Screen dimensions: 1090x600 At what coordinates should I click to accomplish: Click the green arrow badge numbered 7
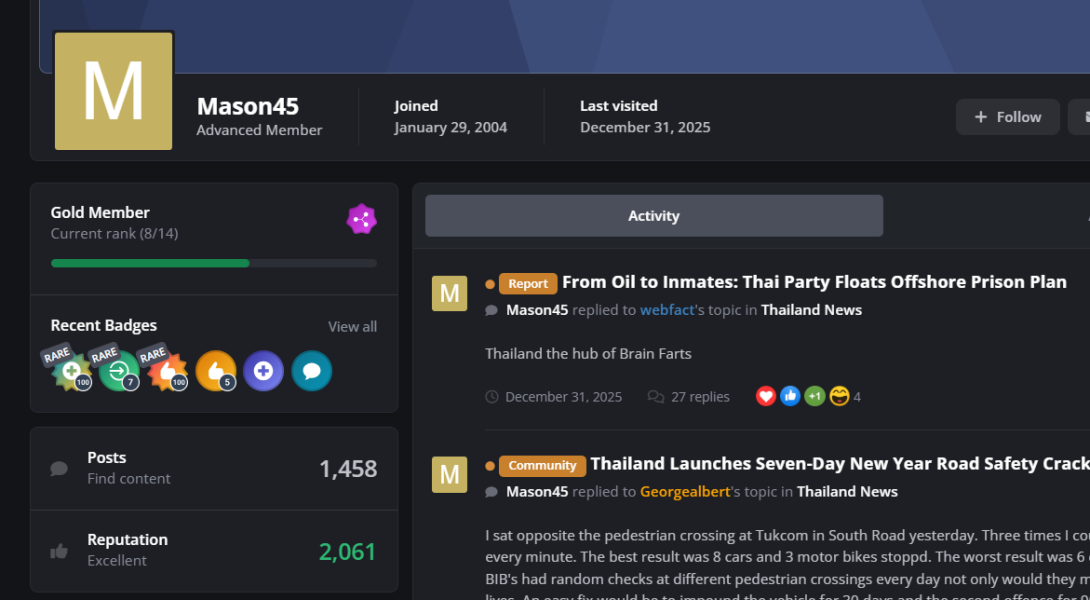tap(119, 371)
